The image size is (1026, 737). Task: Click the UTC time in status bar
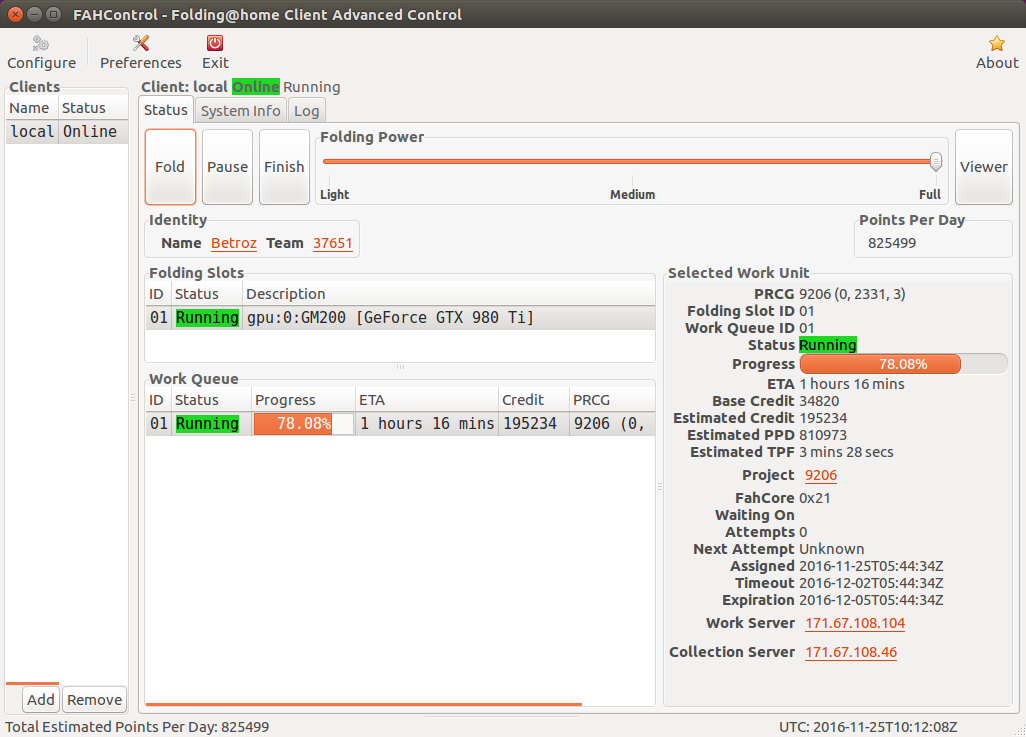[x=868, y=727]
